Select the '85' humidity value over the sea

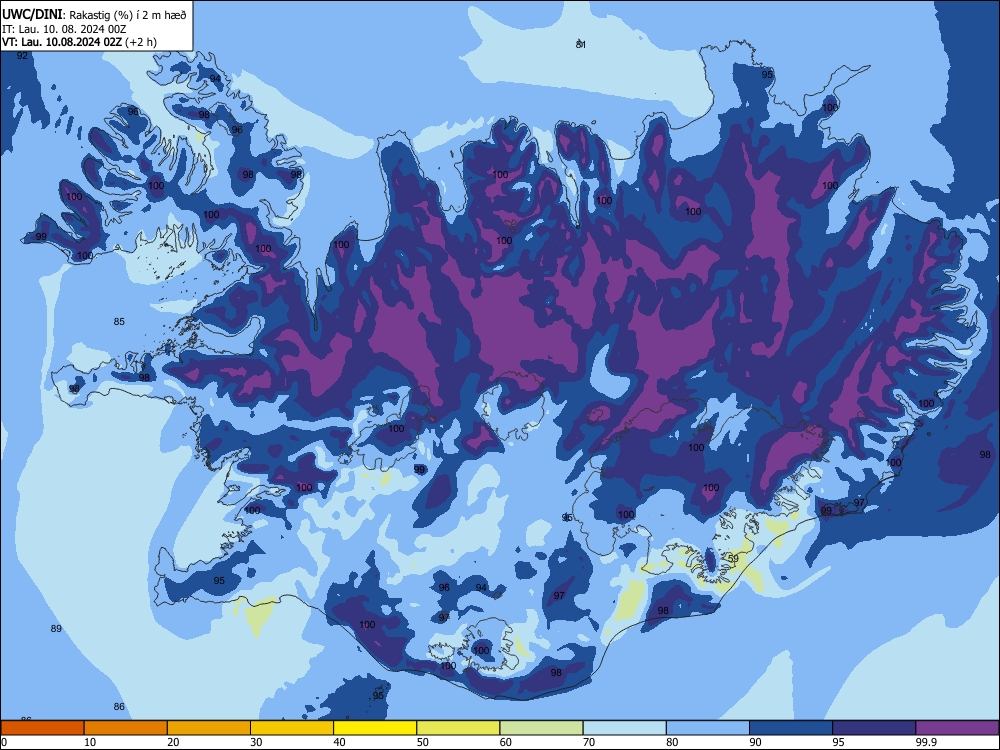[119, 321]
